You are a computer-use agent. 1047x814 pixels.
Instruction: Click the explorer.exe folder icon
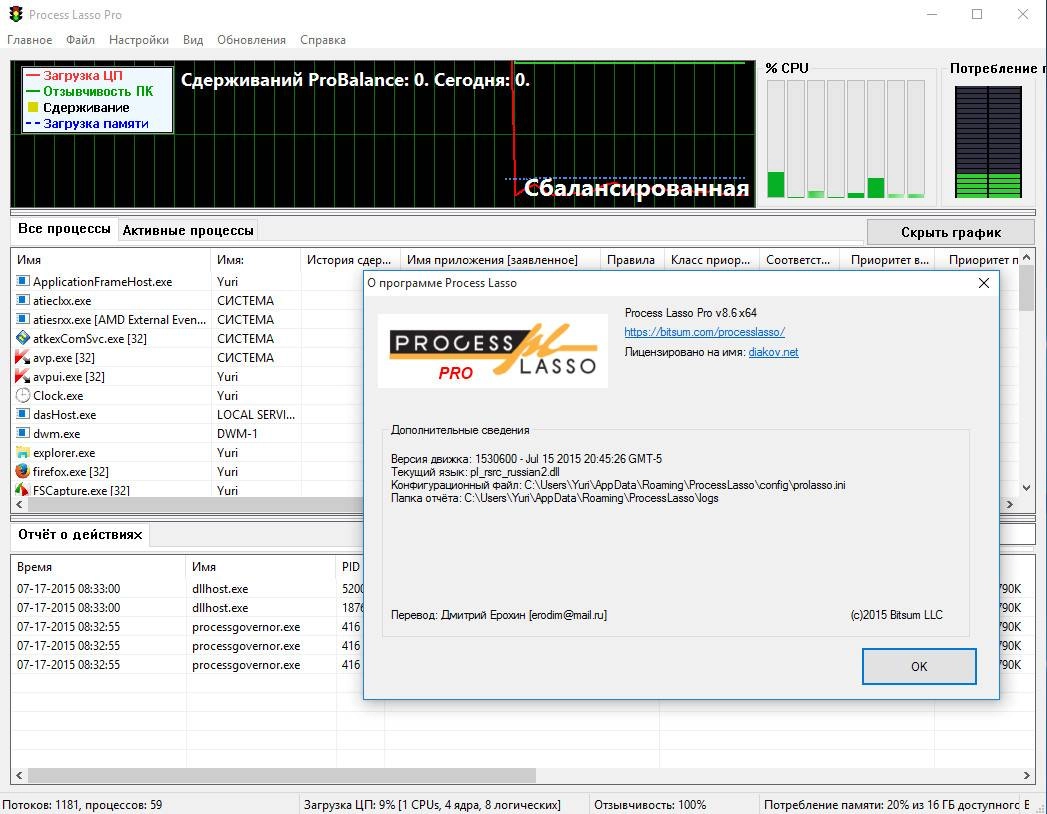point(23,452)
